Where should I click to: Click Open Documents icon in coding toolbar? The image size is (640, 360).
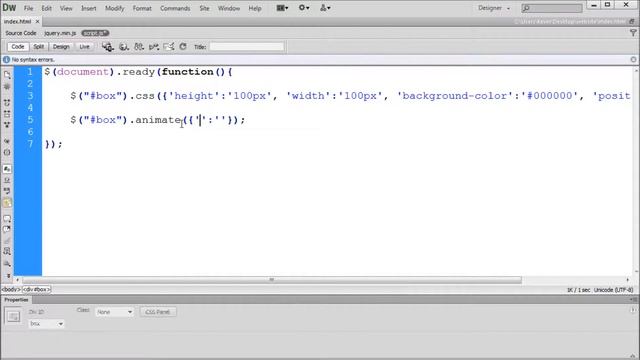pyautogui.click(x=7, y=75)
